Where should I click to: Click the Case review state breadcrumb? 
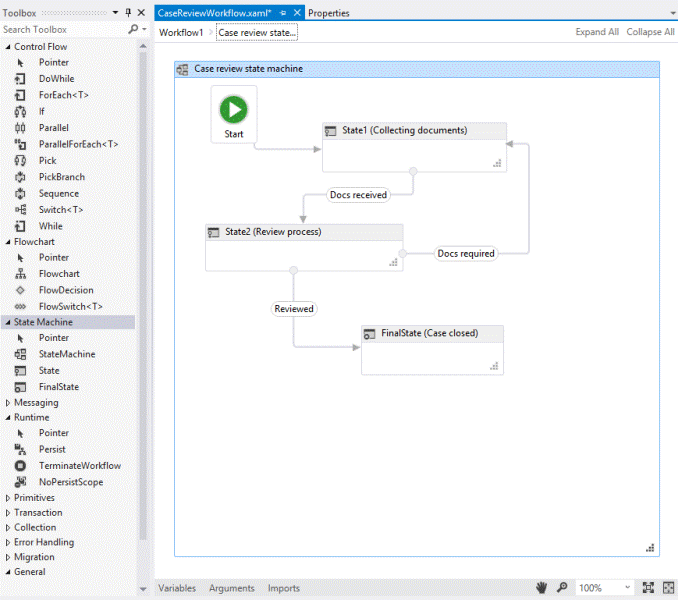point(257,32)
